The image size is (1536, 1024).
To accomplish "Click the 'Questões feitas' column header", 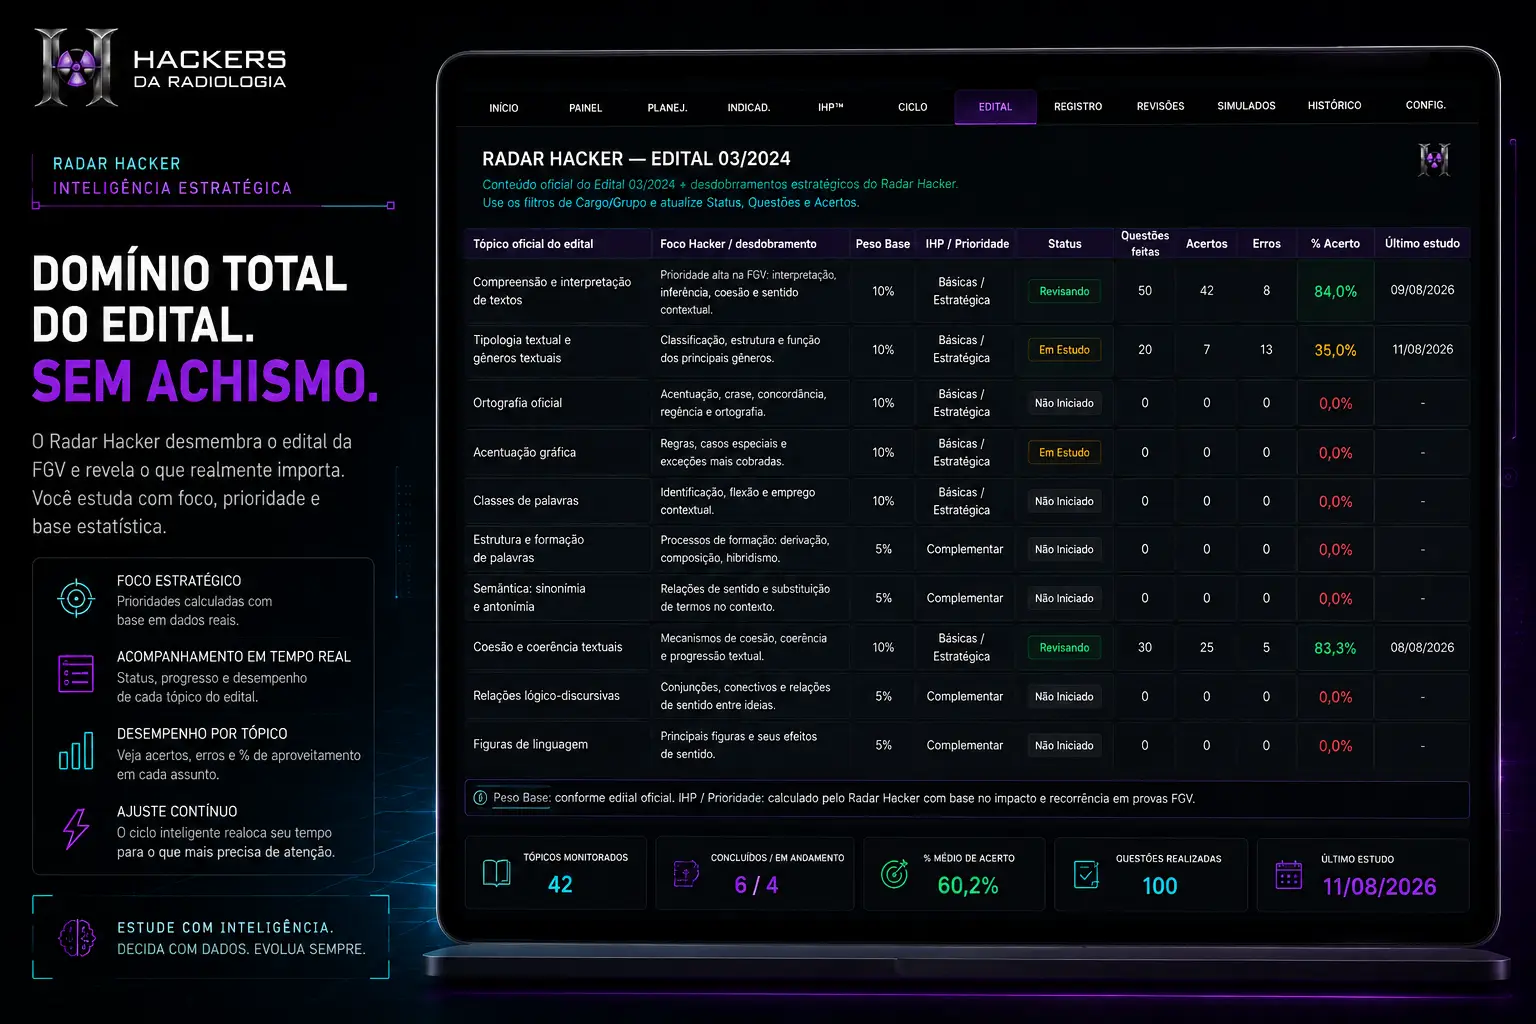I will point(1145,244).
